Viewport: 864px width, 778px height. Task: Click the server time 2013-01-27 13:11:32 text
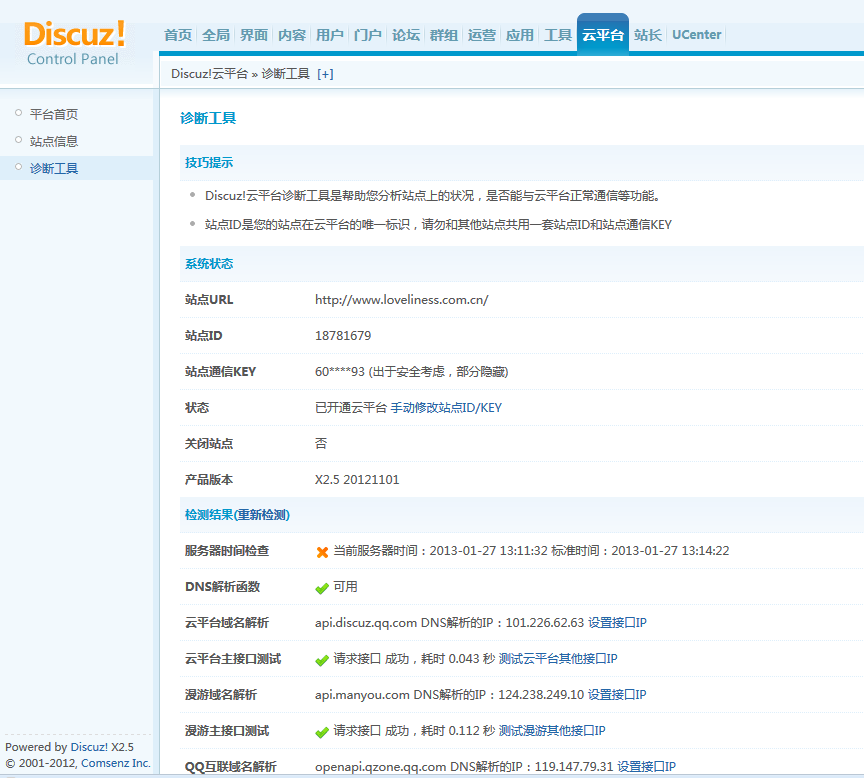coord(488,551)
